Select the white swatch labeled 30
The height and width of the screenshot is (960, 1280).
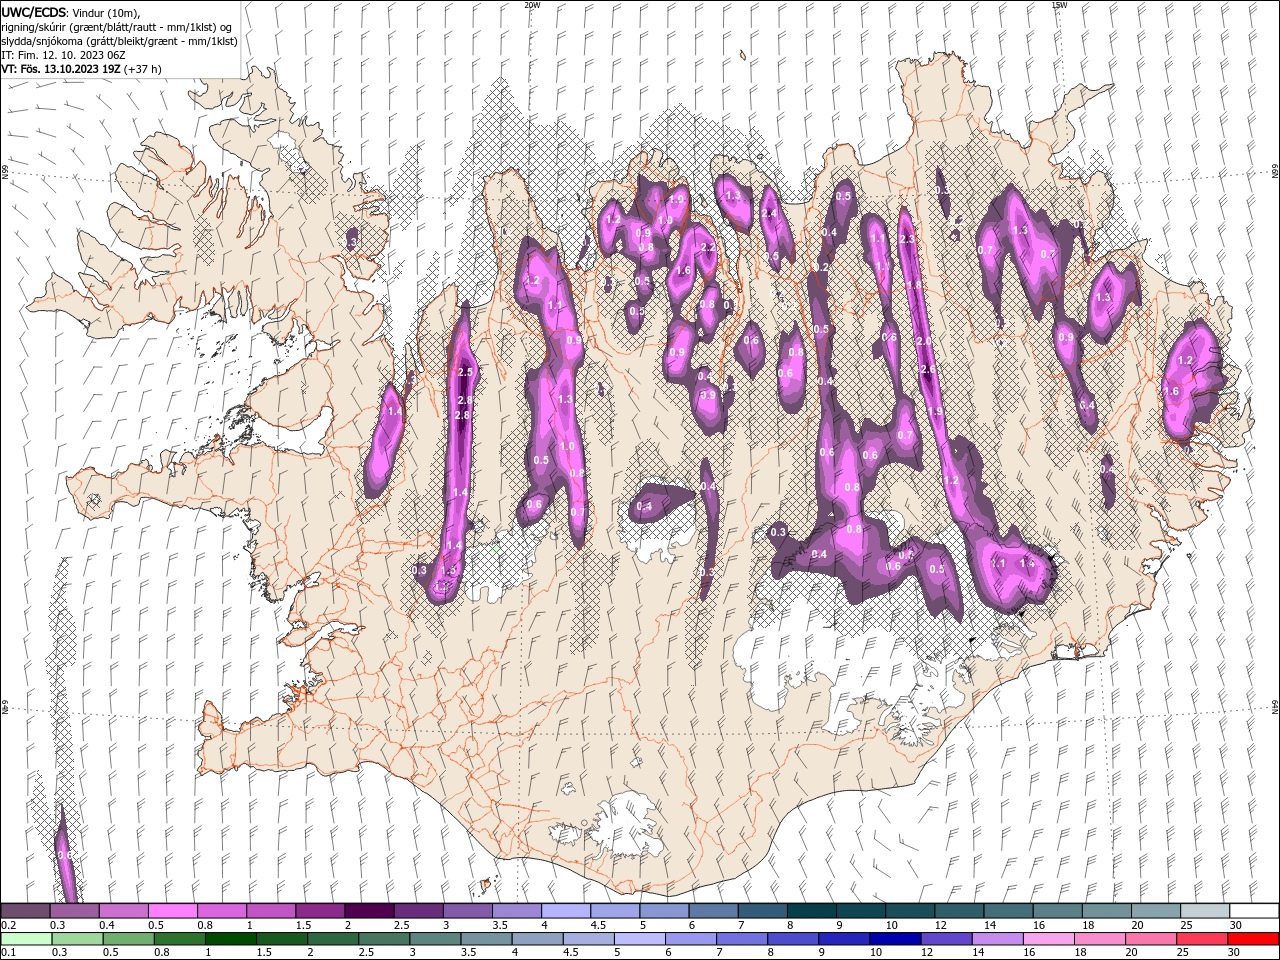(1254, 911)
